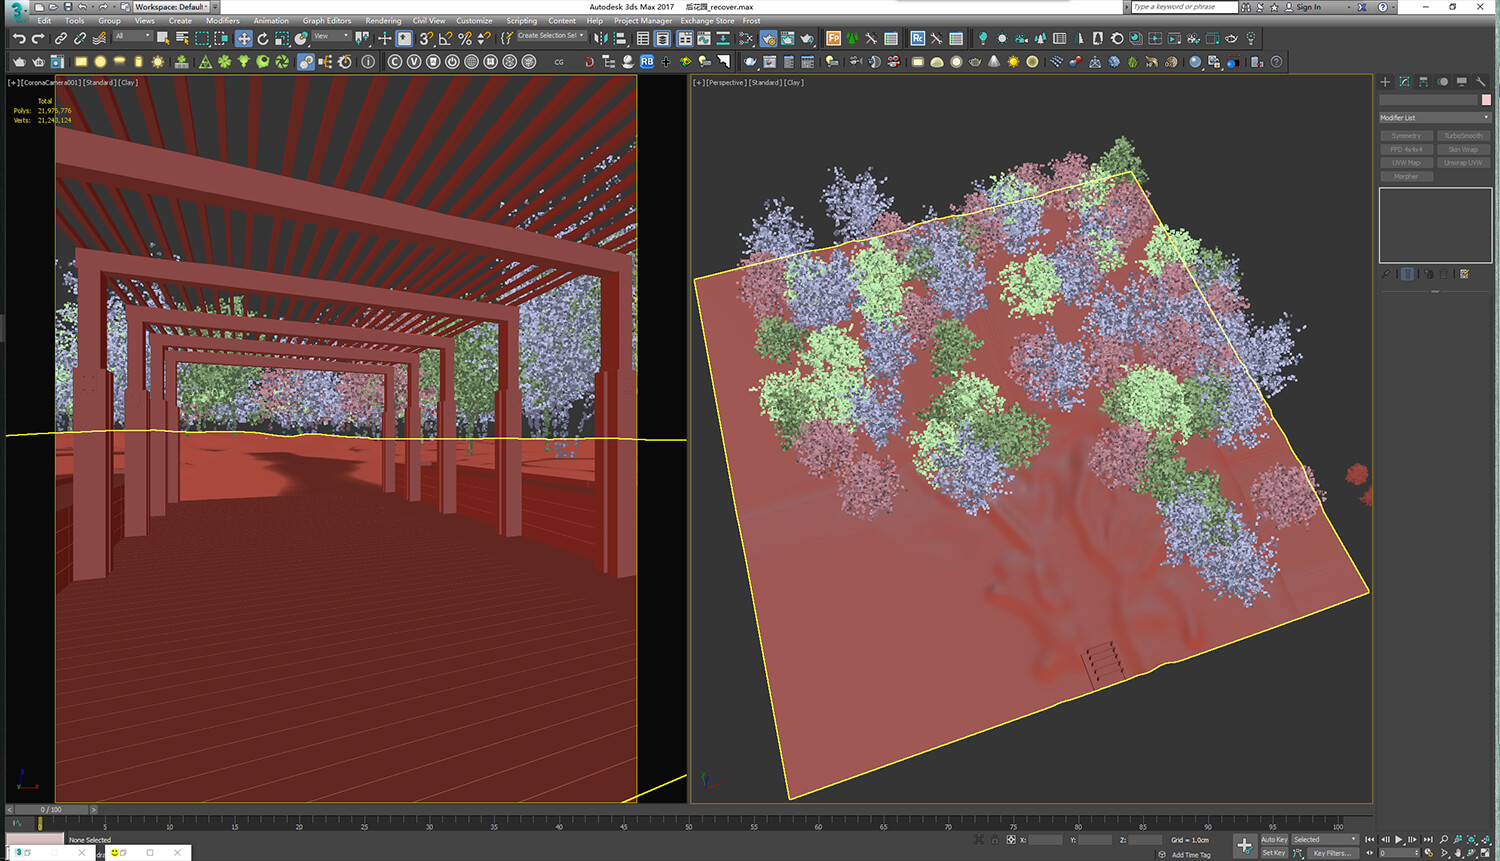This screenshot has width=1500, height=861.
Task: Click the Symmetry modifier button
Action: click(x=1406, y=136)
